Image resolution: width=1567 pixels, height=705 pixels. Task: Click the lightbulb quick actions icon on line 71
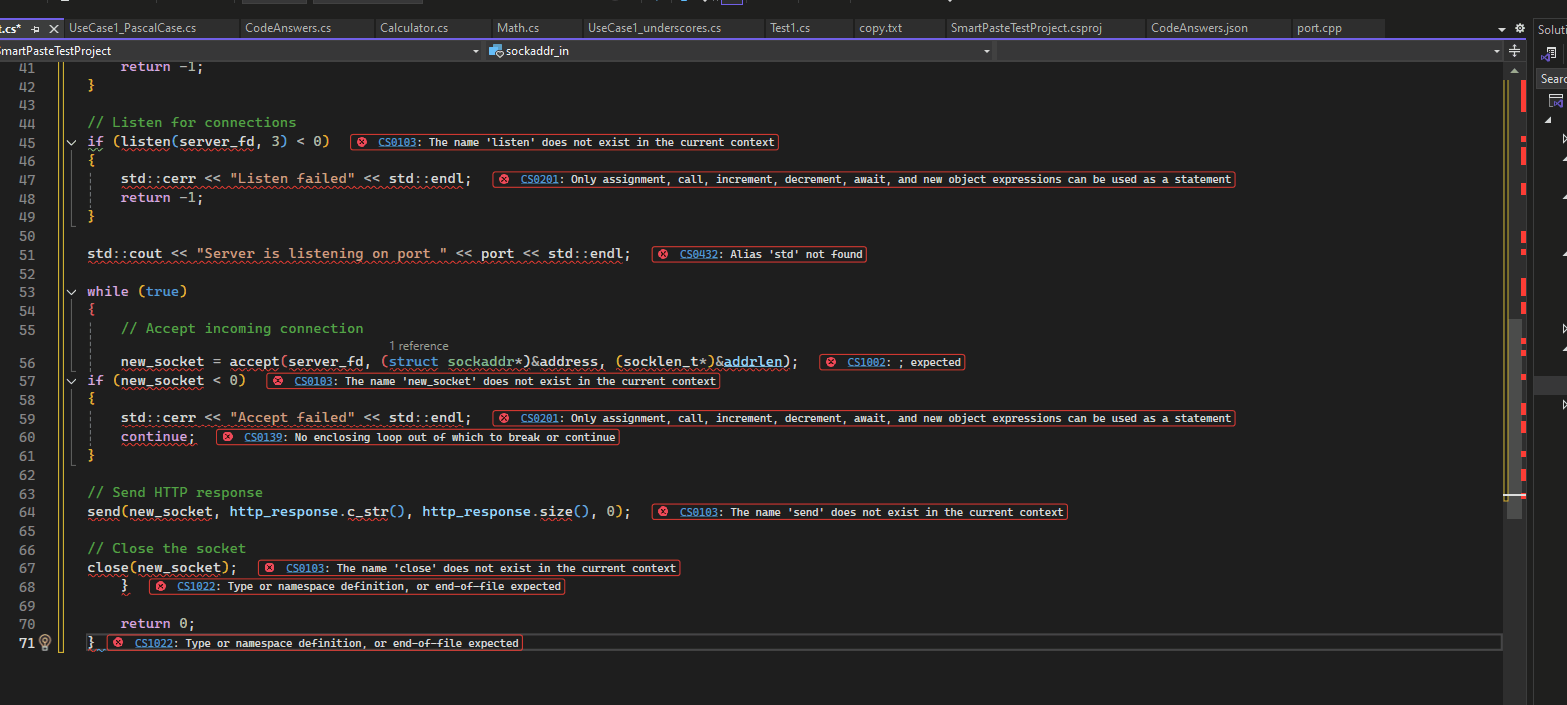pyautogui.click(x=44, y=643)
